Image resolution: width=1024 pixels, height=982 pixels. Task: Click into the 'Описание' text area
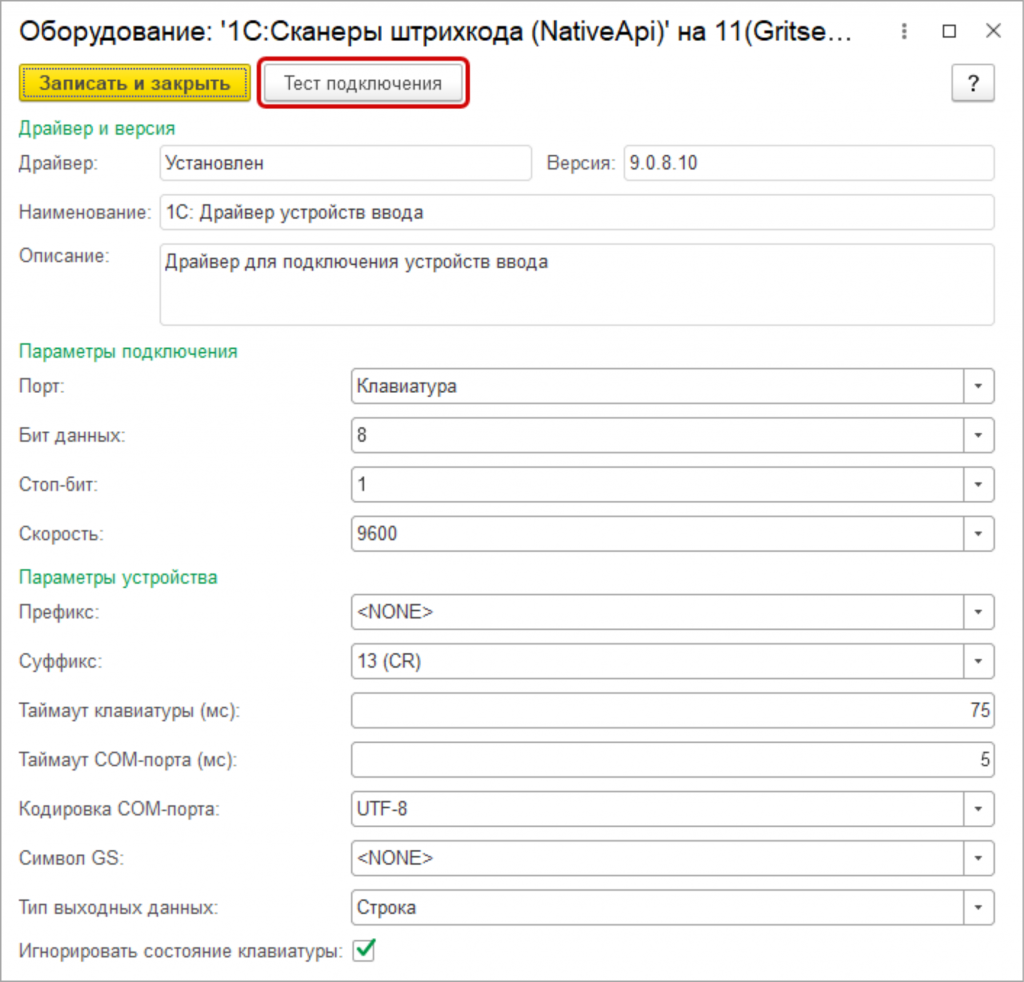[x=576, y=284]
